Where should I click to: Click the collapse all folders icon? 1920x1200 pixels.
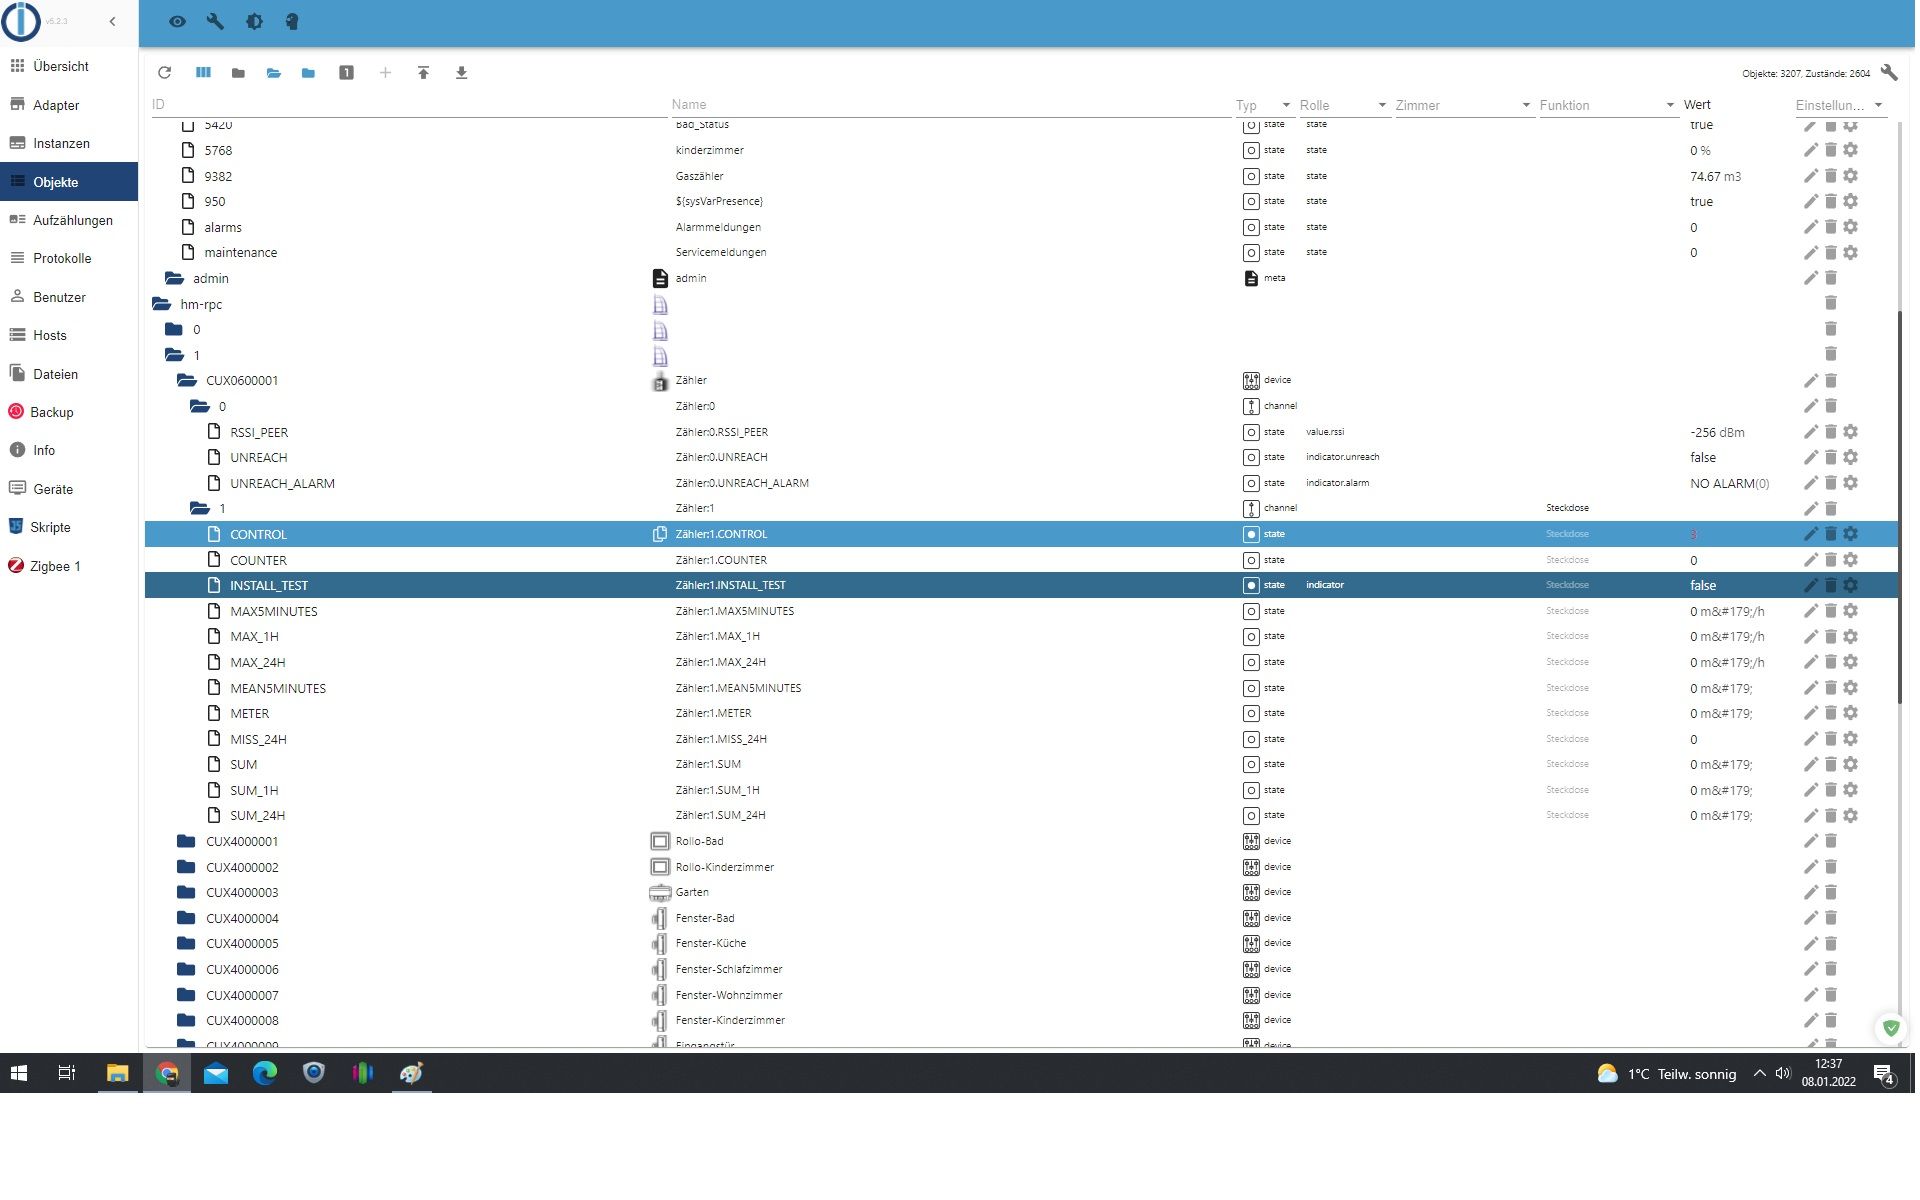click(238, 73)
